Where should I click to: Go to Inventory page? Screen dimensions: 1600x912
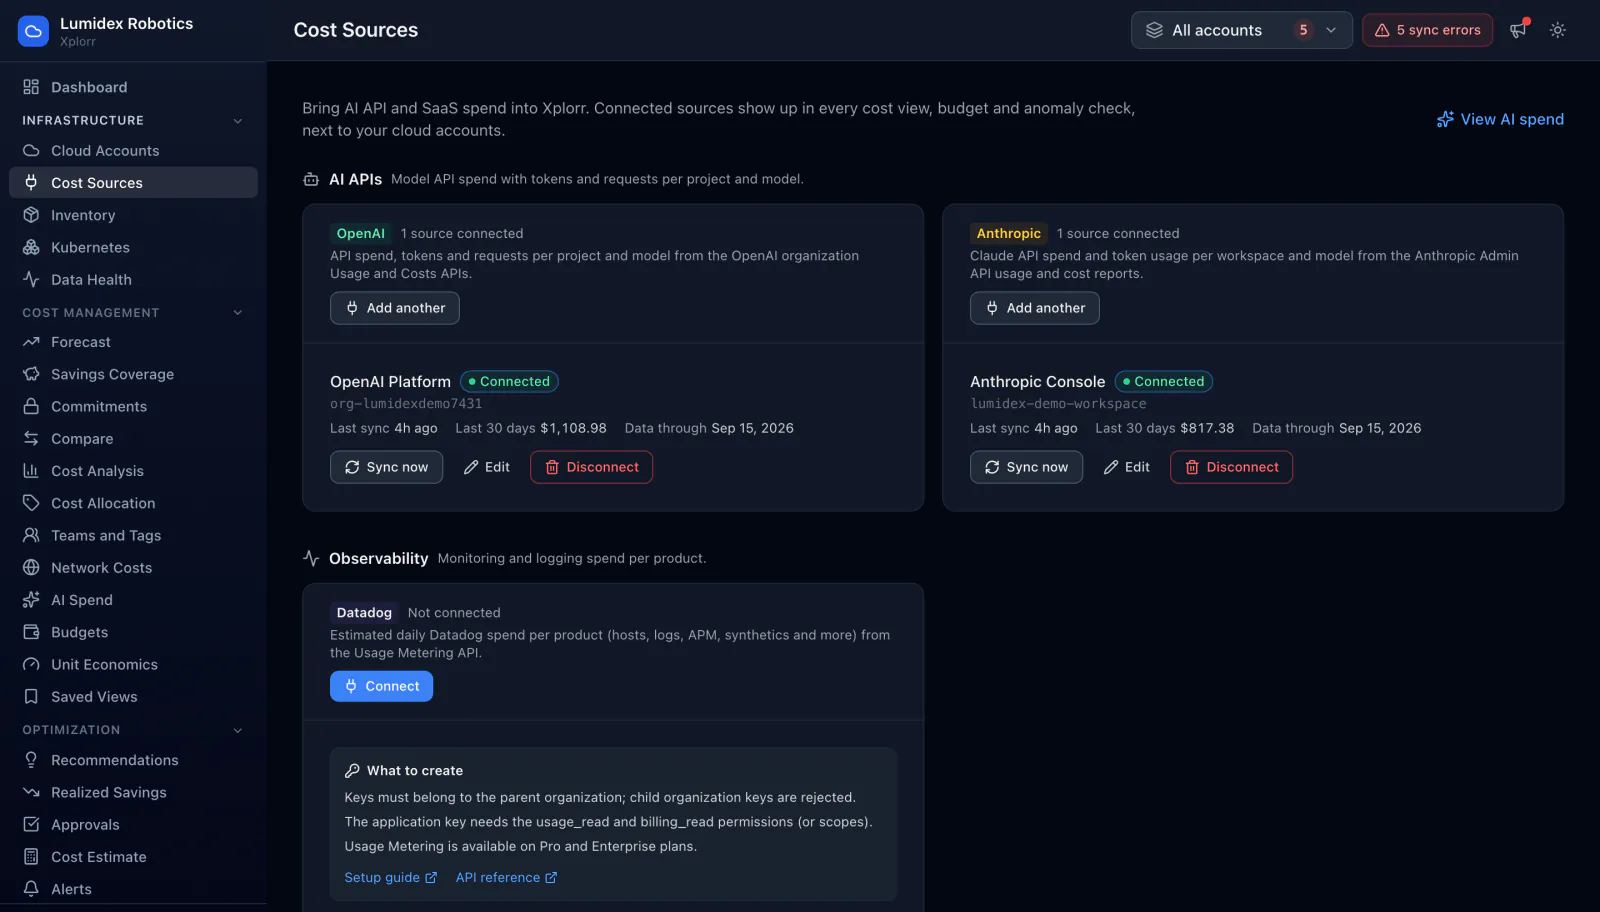133,215
